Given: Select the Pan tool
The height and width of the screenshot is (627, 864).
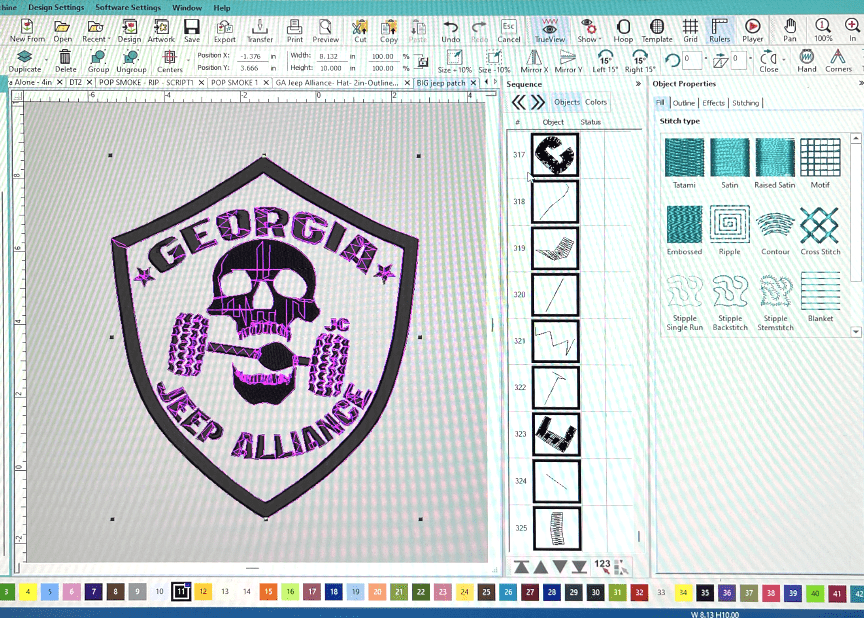Looking at the screenshot, I should click(790, 30).
